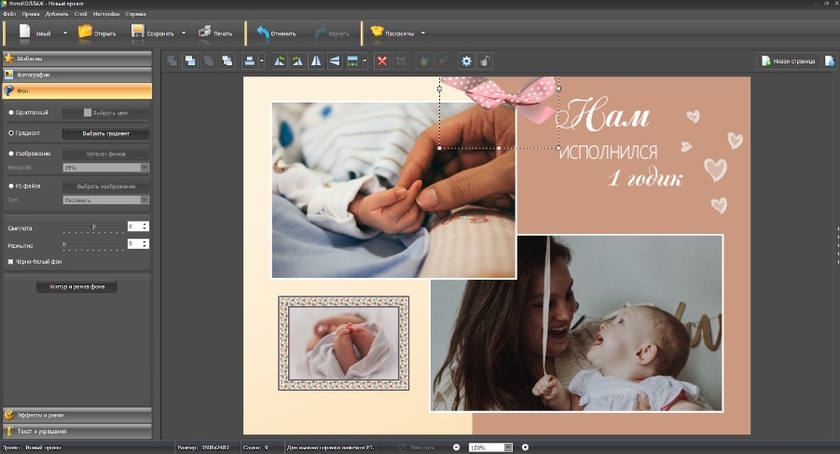Click the Печать (Print) icon

[204, 32]
